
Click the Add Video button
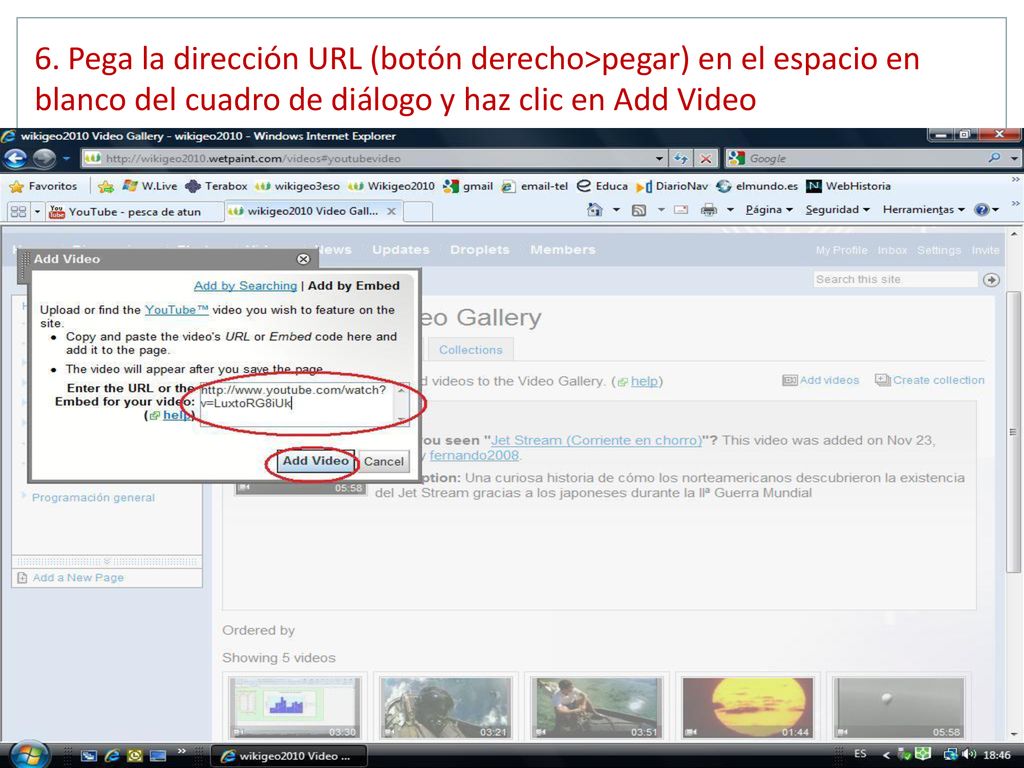tap(315, 461)
